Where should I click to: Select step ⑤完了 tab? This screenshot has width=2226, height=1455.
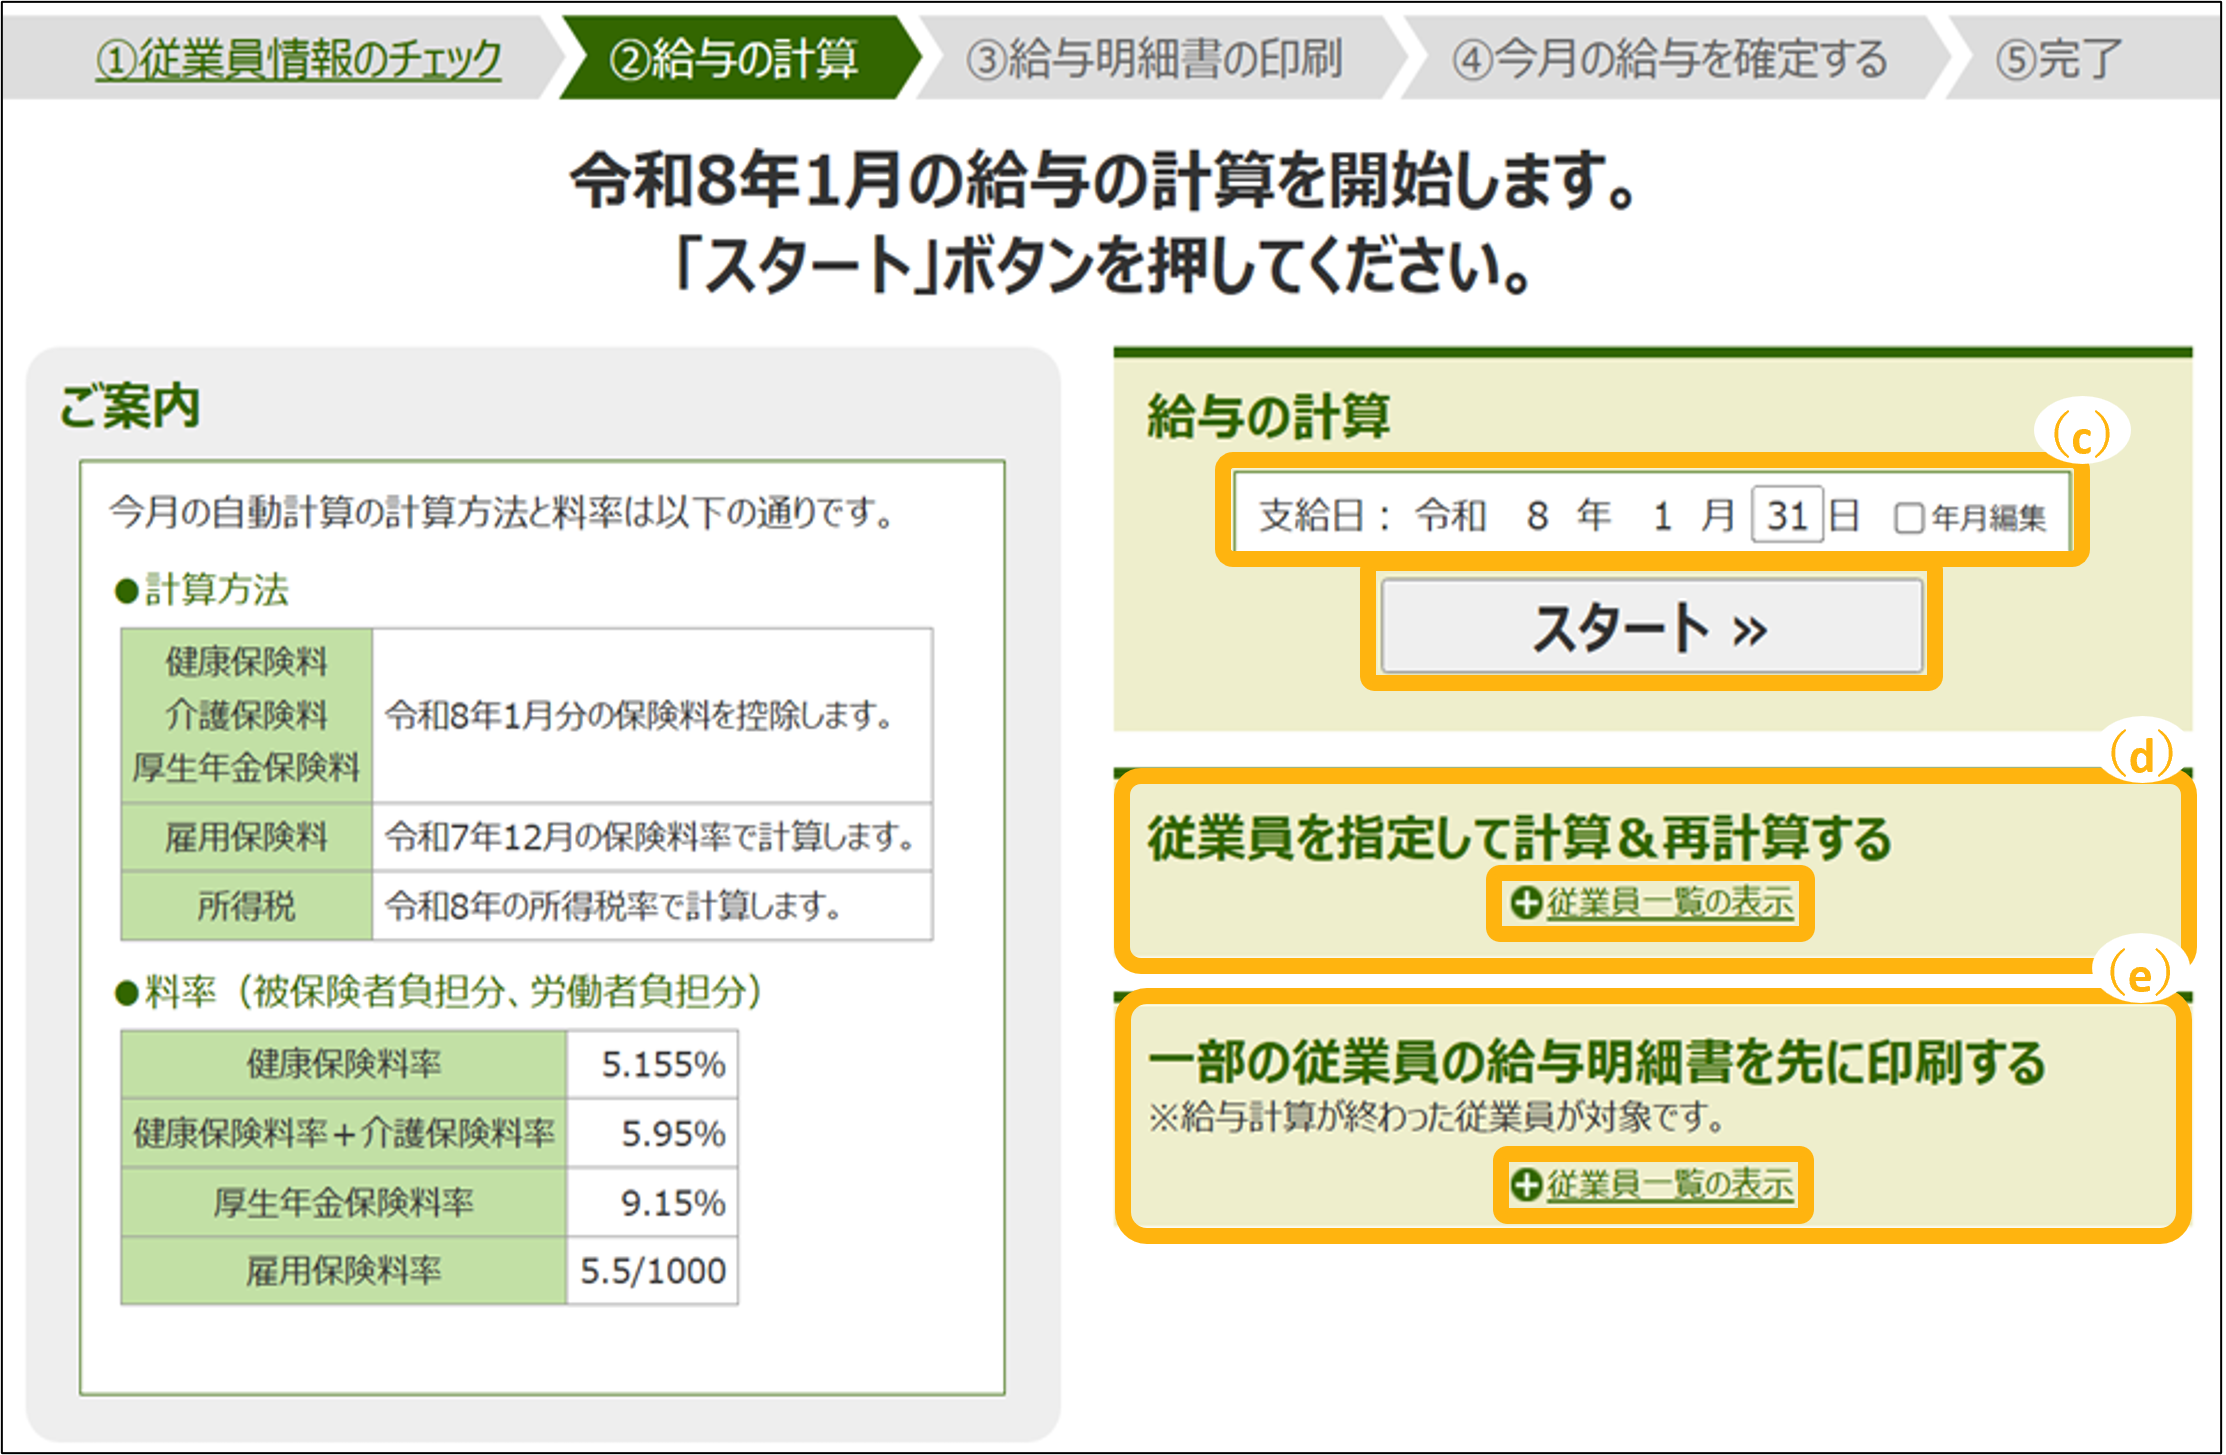point(2058,59)
